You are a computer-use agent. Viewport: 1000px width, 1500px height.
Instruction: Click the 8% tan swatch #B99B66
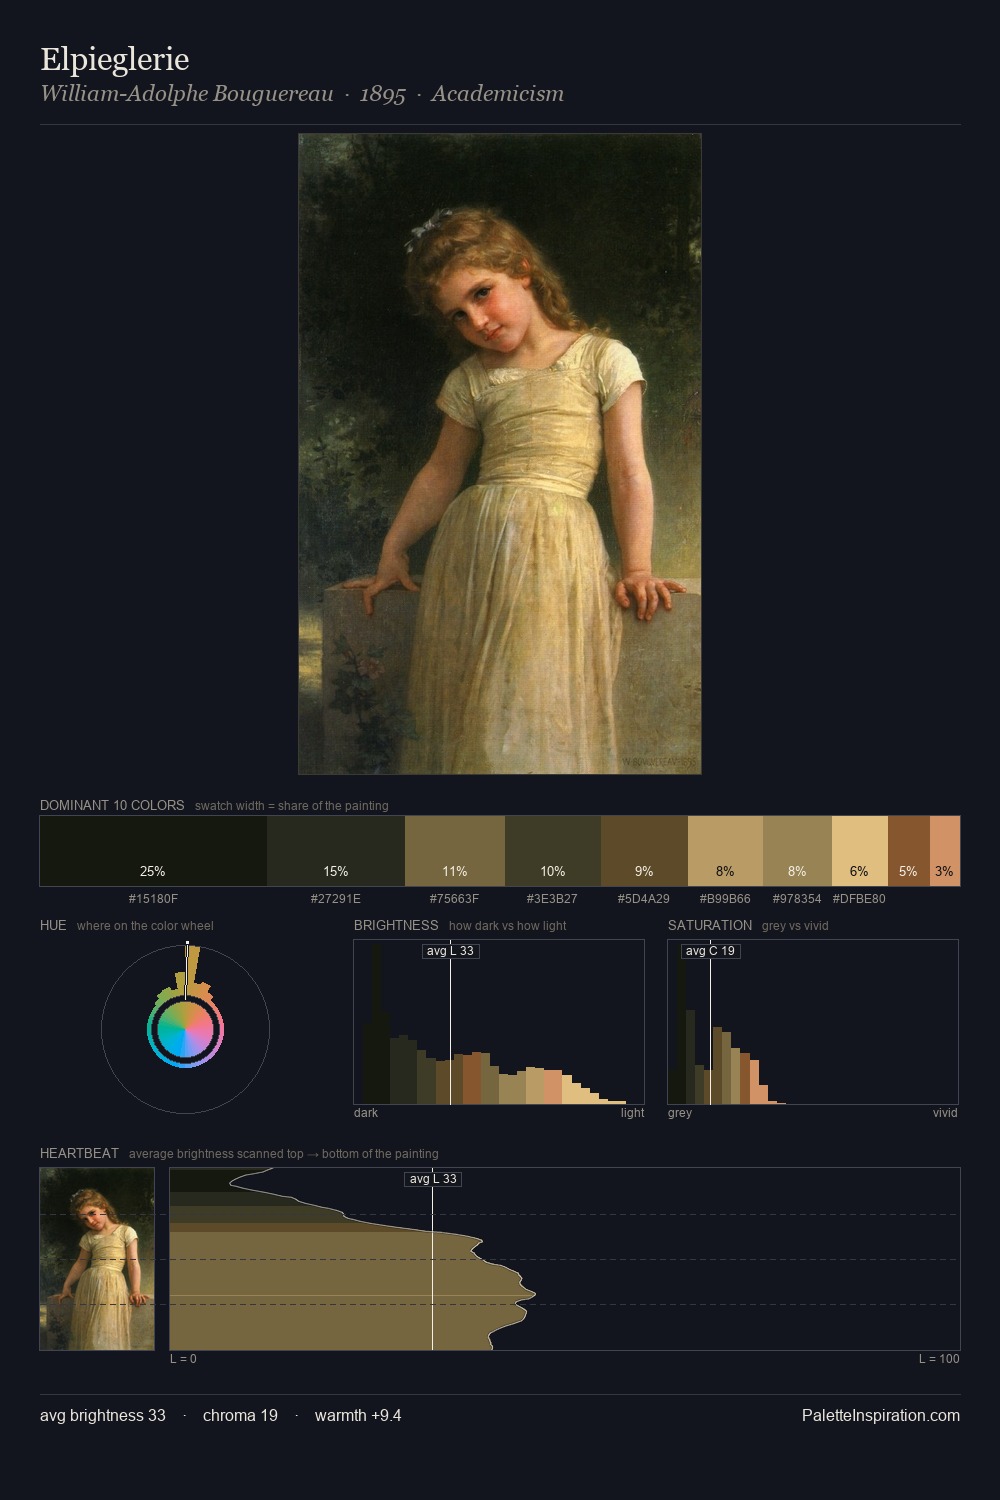click(x=725, y=851)
